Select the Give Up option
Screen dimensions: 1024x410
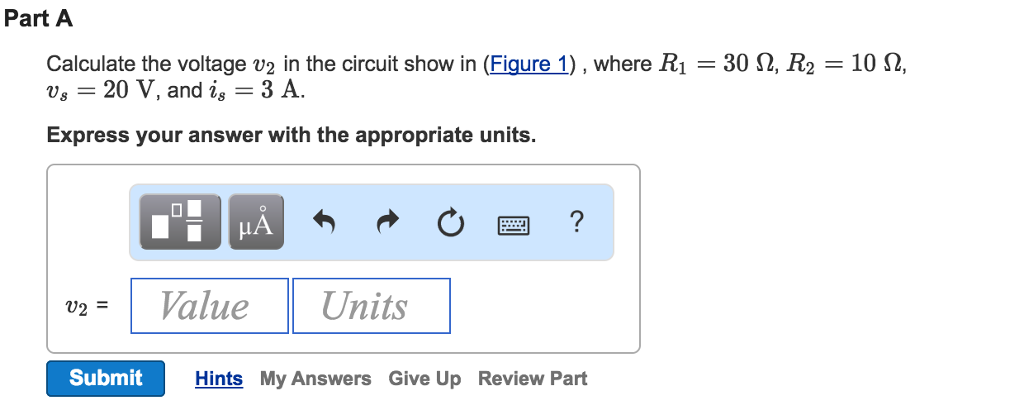tap(424, 379)
